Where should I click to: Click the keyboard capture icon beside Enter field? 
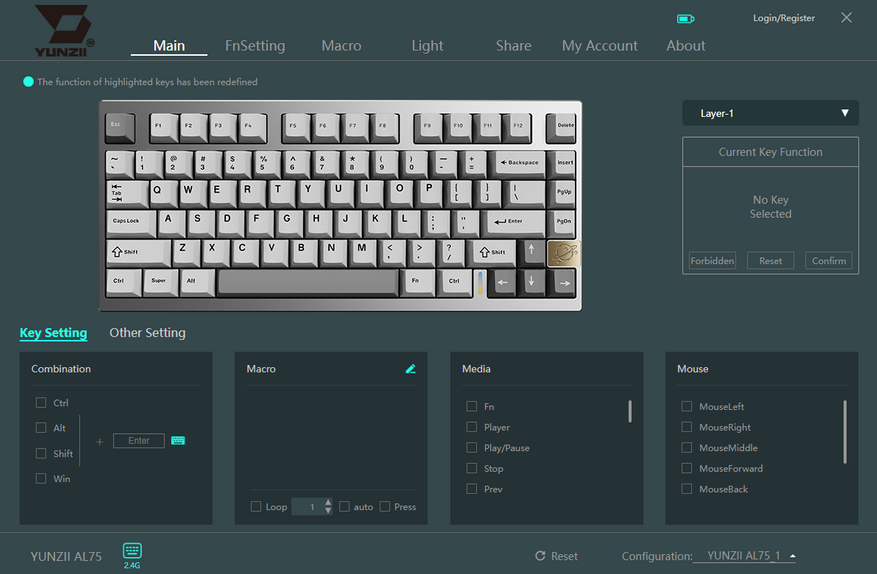tap(178, 441)
